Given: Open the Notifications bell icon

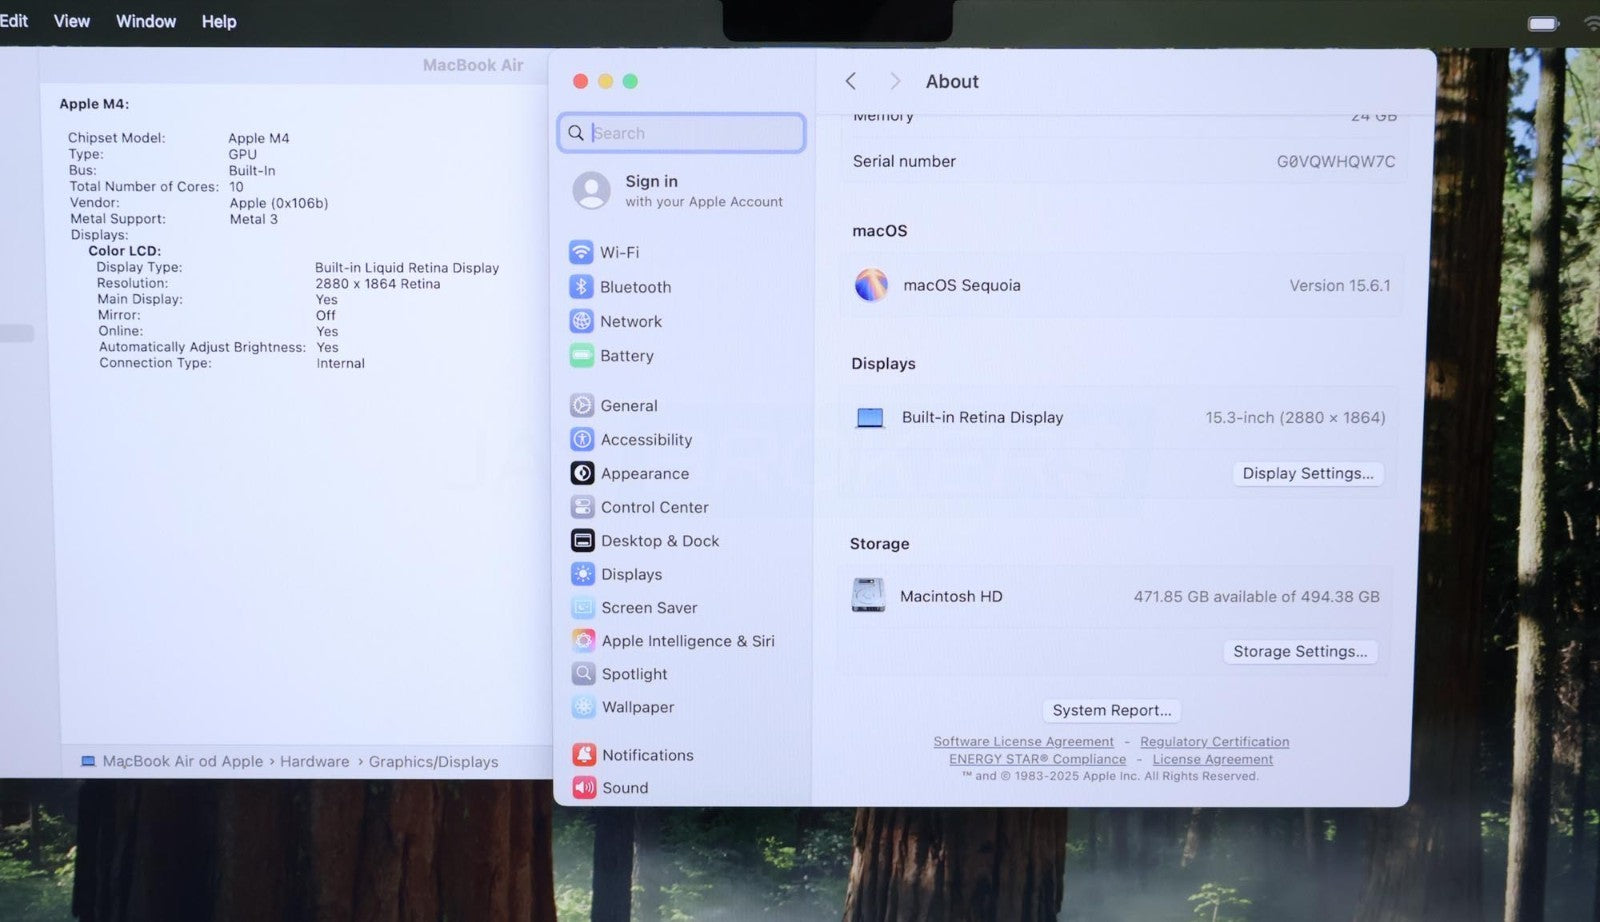Looking at the screenshot, I should point(584,755).
